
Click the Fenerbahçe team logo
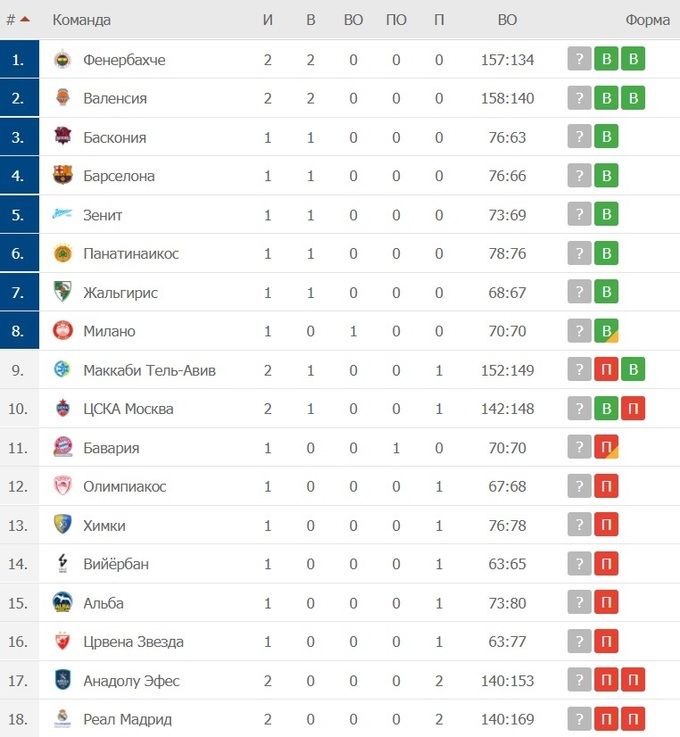pos(62,60)
